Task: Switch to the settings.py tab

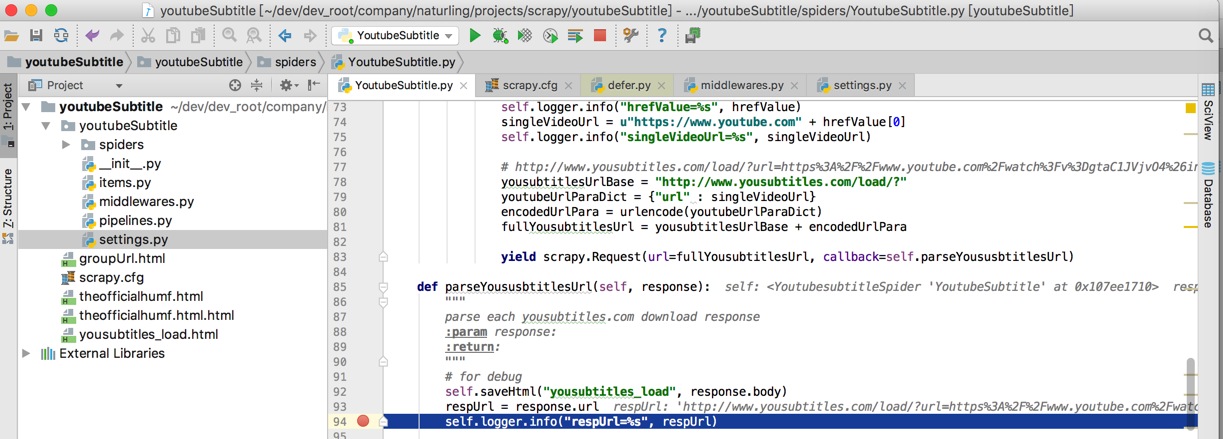Action: [x=862, y=86]
